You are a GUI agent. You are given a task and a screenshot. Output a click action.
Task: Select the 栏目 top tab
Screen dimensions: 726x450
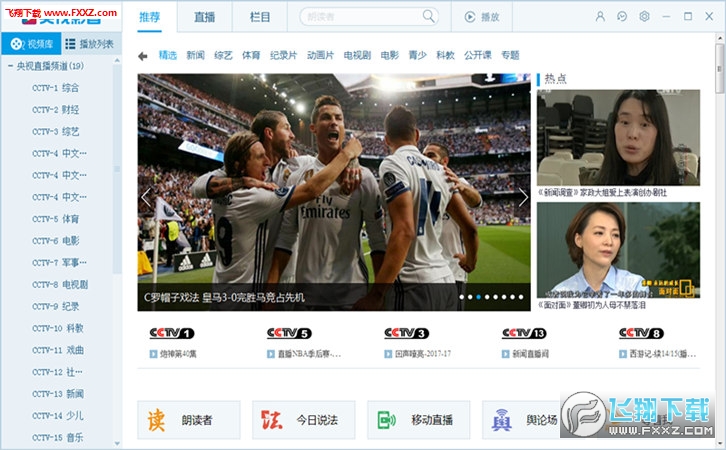[260, 17]
